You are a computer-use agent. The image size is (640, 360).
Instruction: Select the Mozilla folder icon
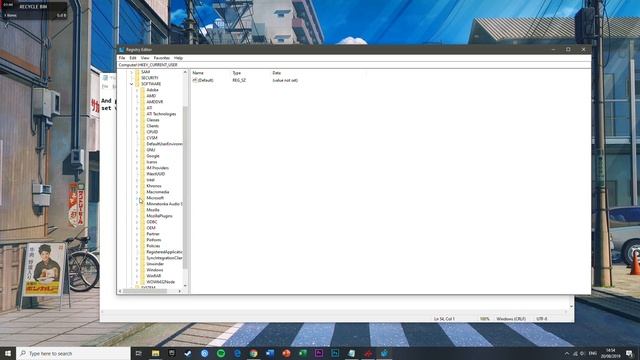143,210
